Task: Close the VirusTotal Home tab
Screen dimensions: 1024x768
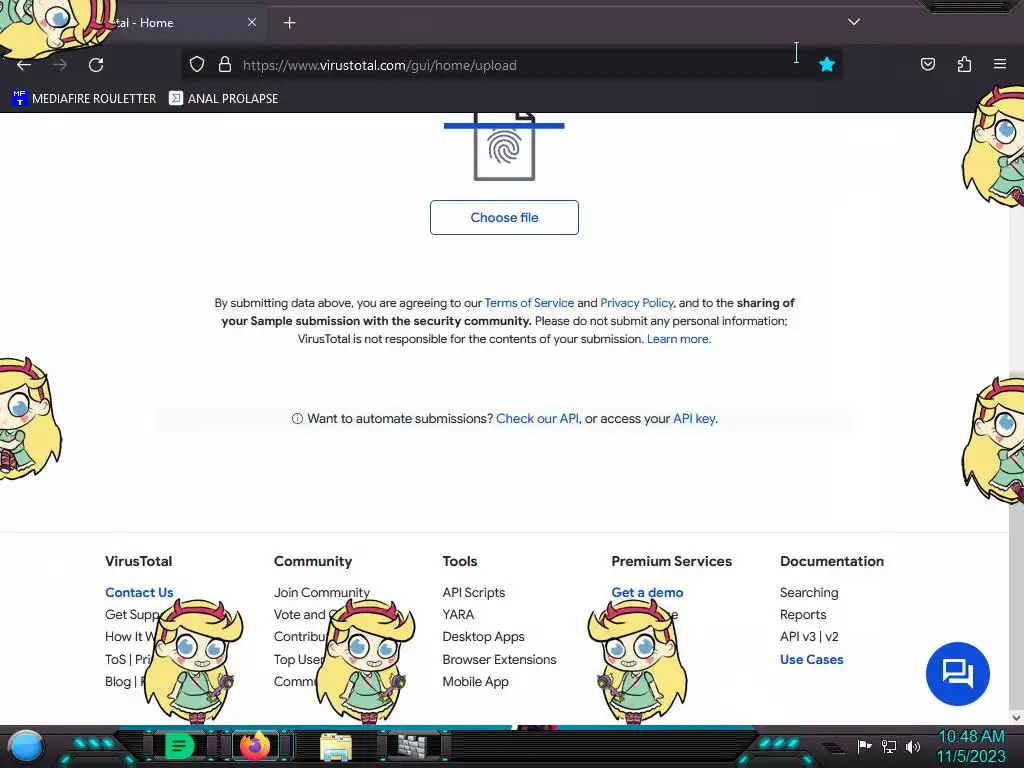Action: click(252, 22)
